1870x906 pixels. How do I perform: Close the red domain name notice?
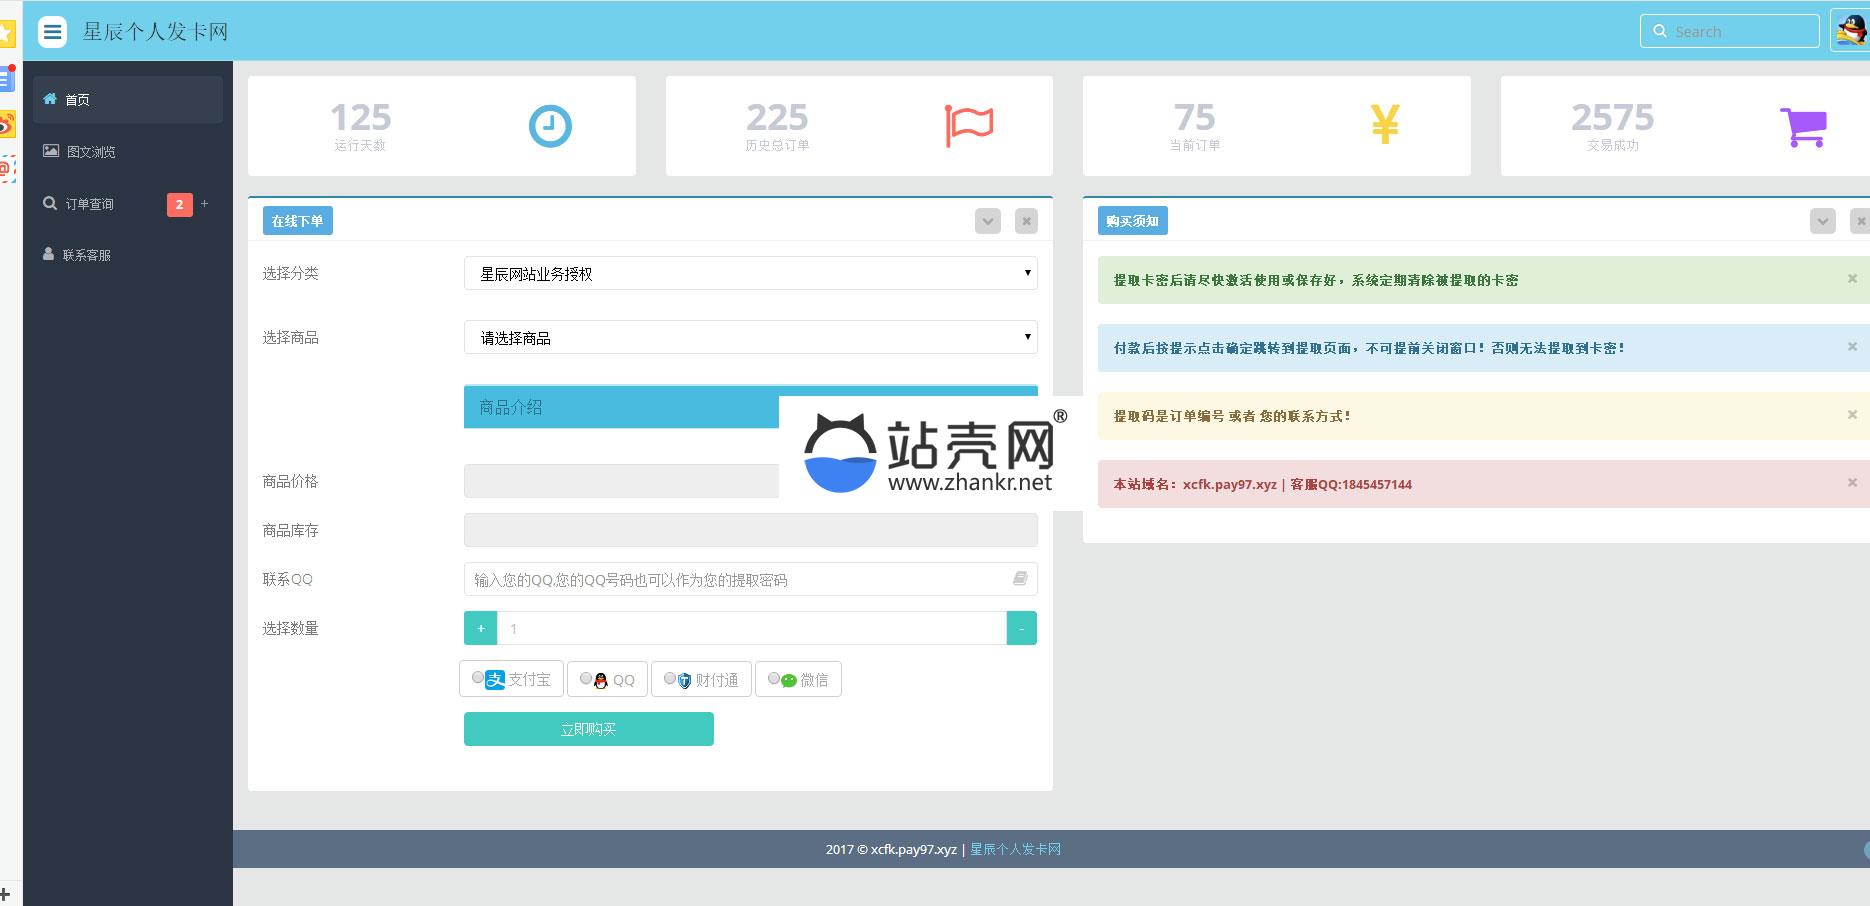pyautogui.click(x=1851, y=483)
